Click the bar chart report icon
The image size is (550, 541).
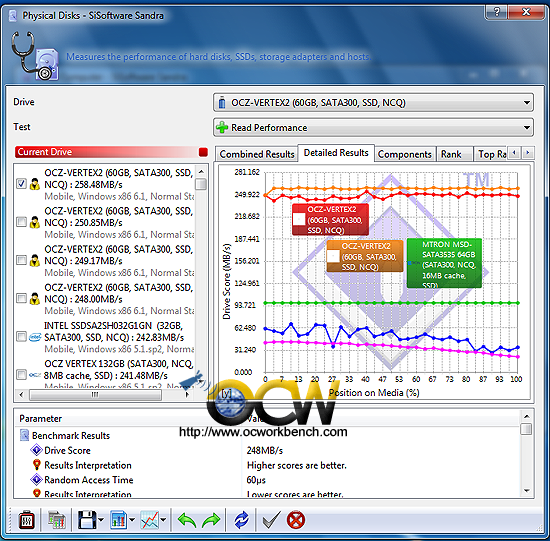119,520
